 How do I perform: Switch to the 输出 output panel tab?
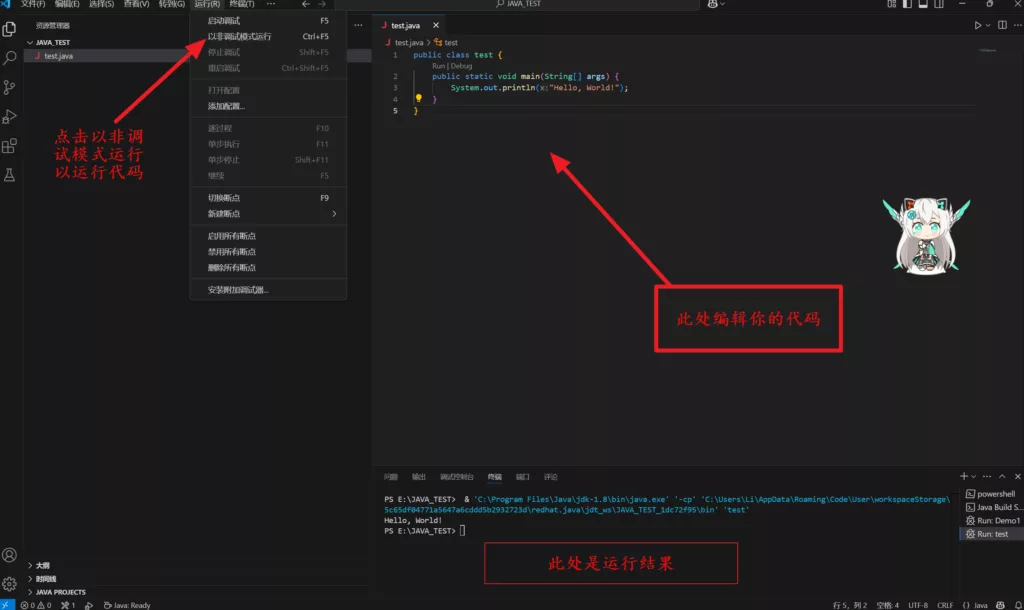(x=419, y=477)
